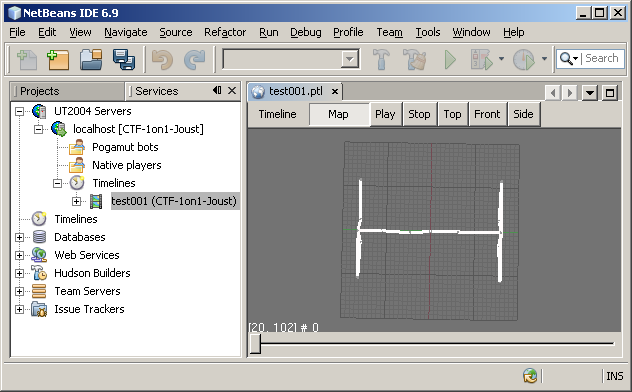
Task: Toggle the Map view button
Action: 339,114
